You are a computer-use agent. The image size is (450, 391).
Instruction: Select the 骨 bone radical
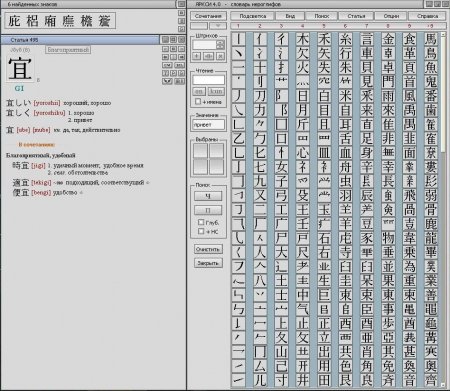(x=431, y=210)
